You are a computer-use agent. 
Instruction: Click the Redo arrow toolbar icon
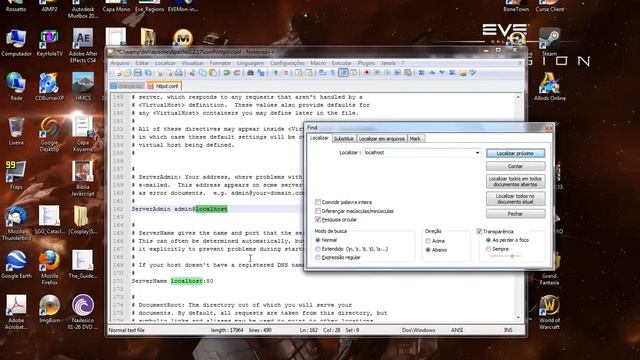(x=236, y=73)
